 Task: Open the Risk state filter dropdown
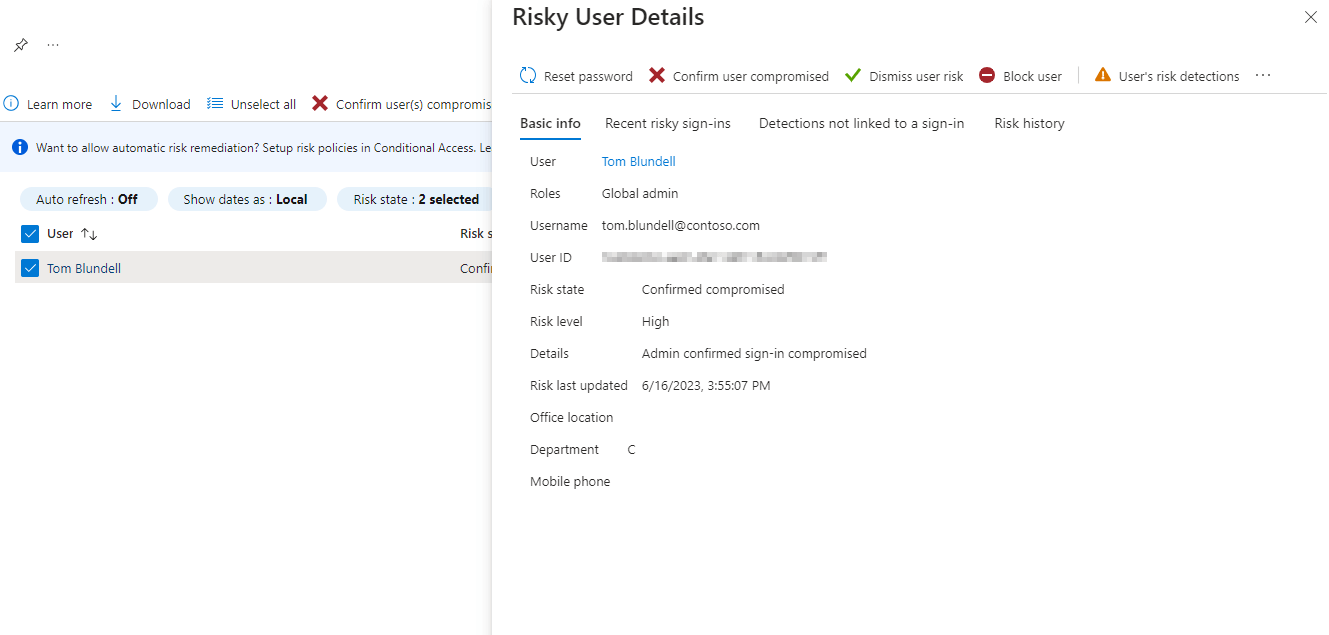pyautogui.click(x=416, y=198)
